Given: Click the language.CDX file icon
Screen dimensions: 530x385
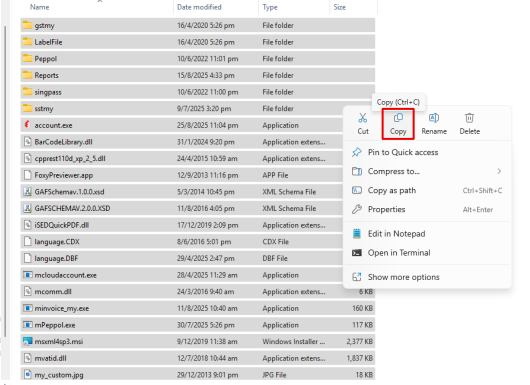Looking at the screenshot, I should (x=28, y=241).
